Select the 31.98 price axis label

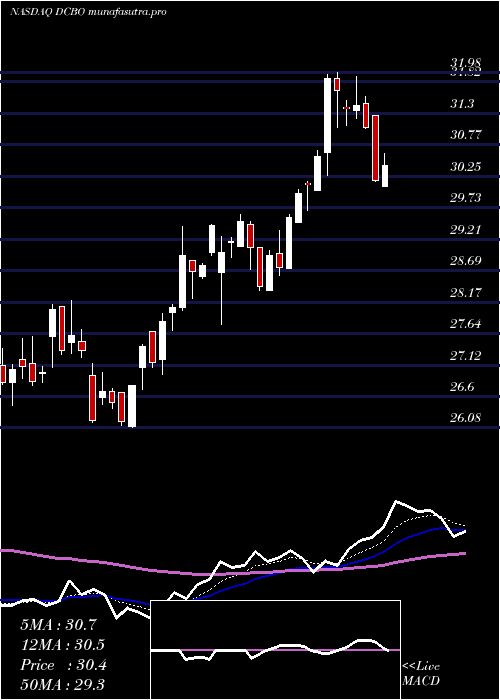coord(466,65)
